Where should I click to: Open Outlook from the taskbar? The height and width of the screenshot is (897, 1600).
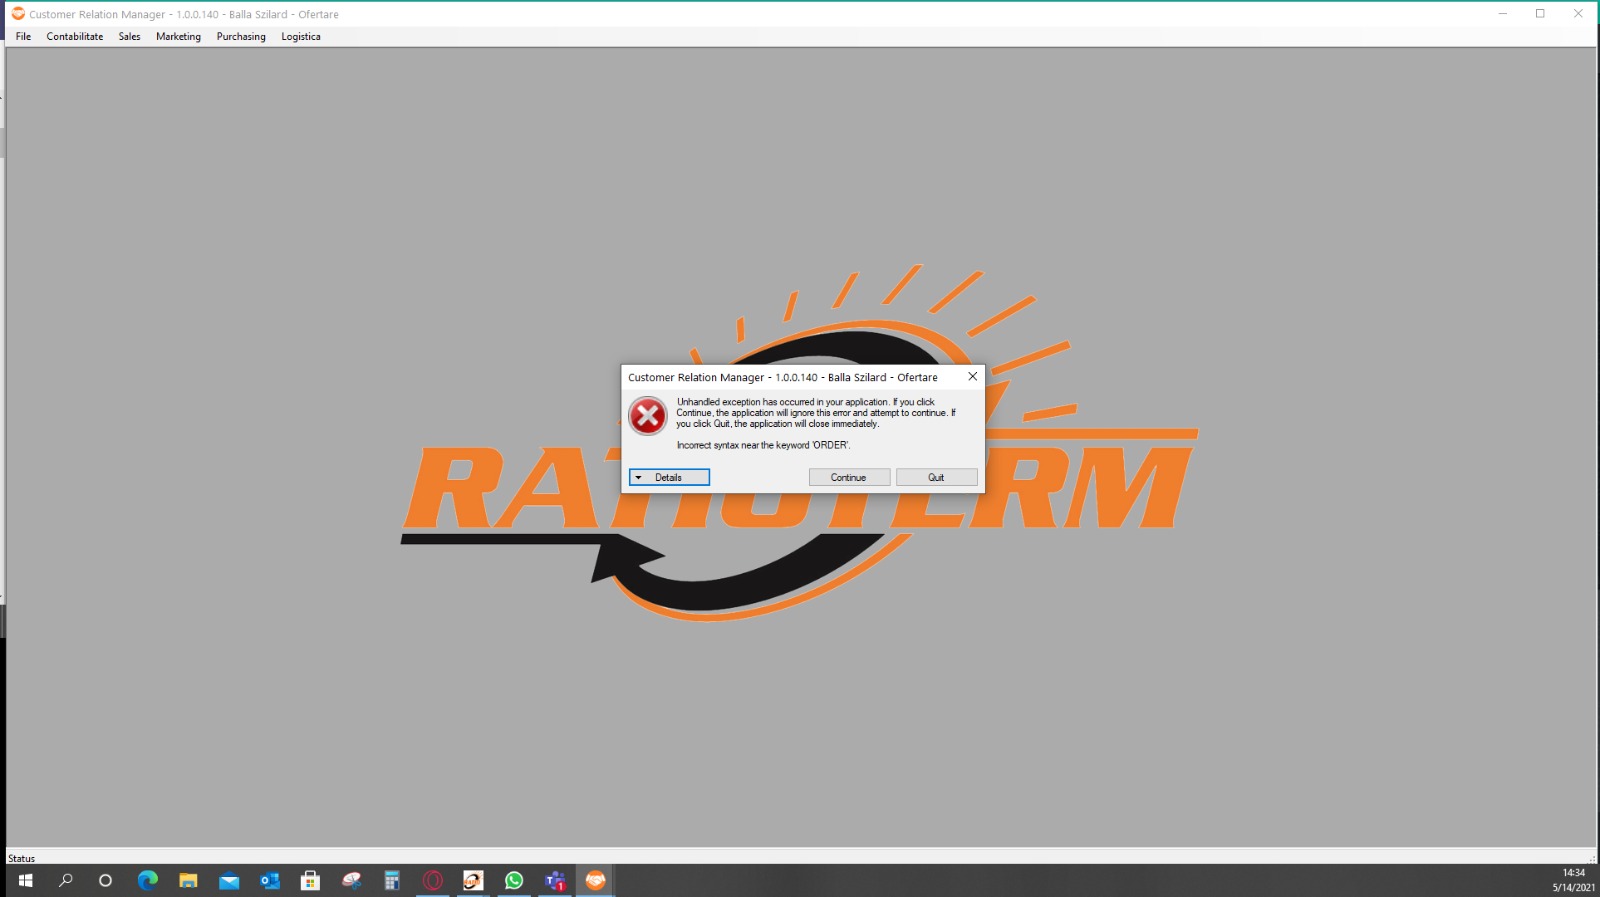[x=270, y=881]
